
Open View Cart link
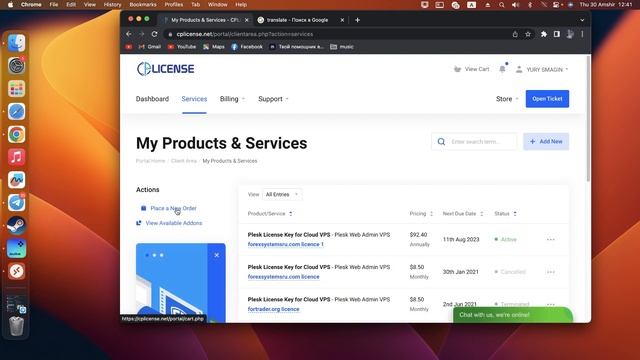pyautogui.click(x=472, y=69)
